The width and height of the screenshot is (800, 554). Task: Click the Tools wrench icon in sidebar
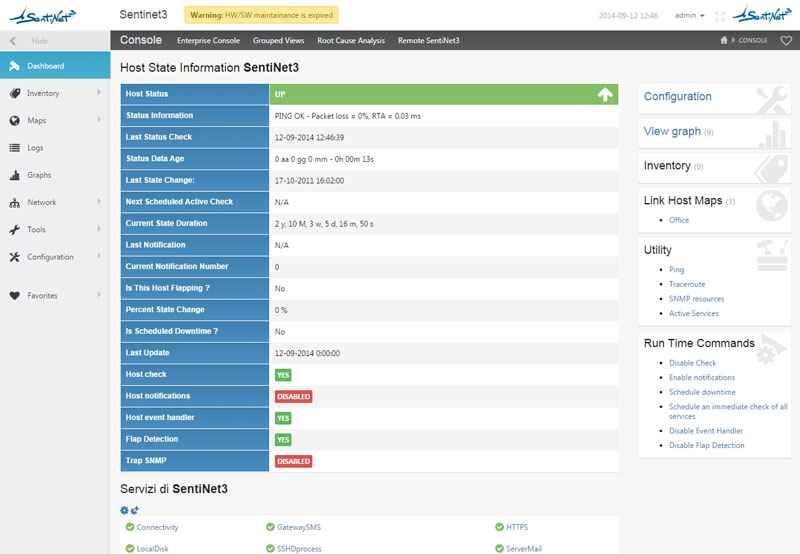tap(15, 230)
